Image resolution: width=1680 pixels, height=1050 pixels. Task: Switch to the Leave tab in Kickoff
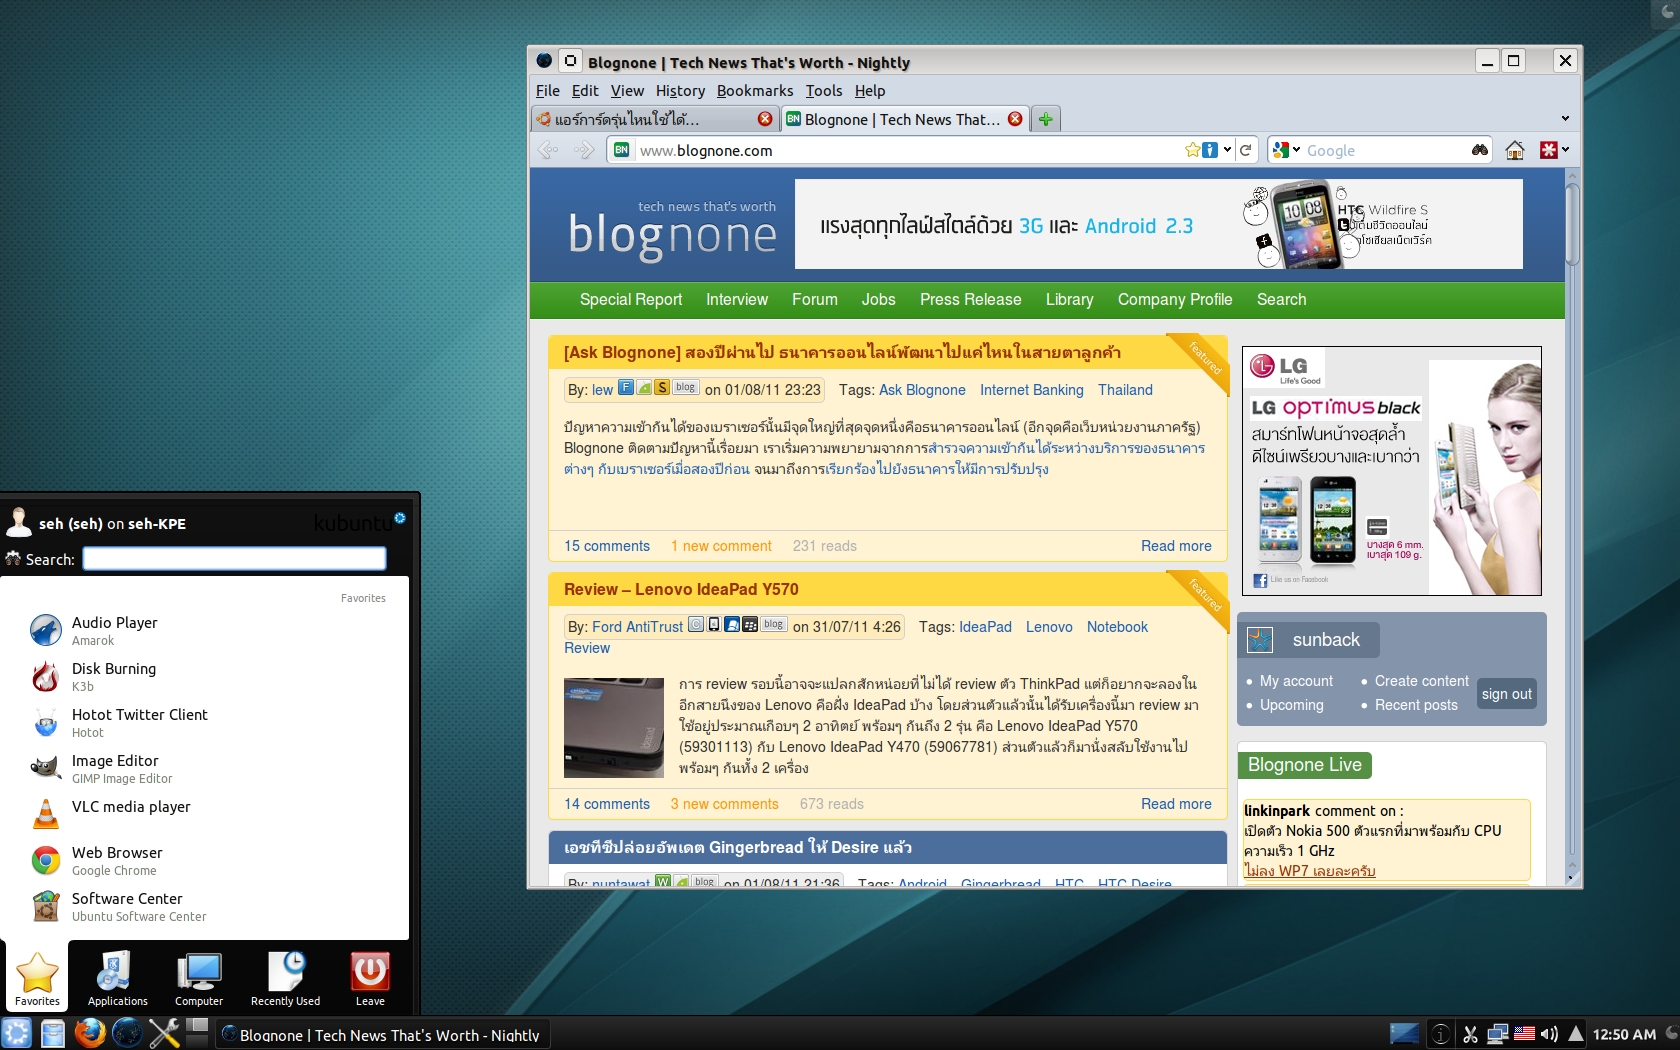pyautogui.click(x=370, y=978)
